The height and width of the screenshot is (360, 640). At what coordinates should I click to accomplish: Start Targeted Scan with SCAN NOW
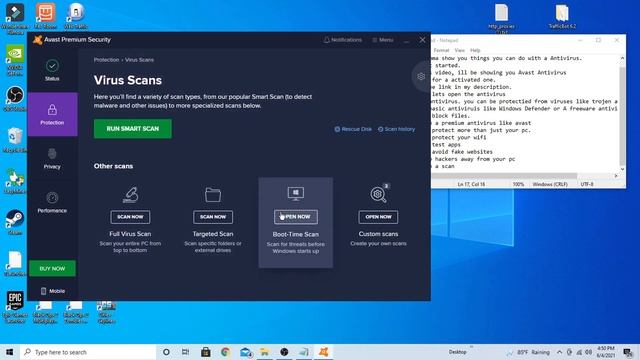(213, 217)
